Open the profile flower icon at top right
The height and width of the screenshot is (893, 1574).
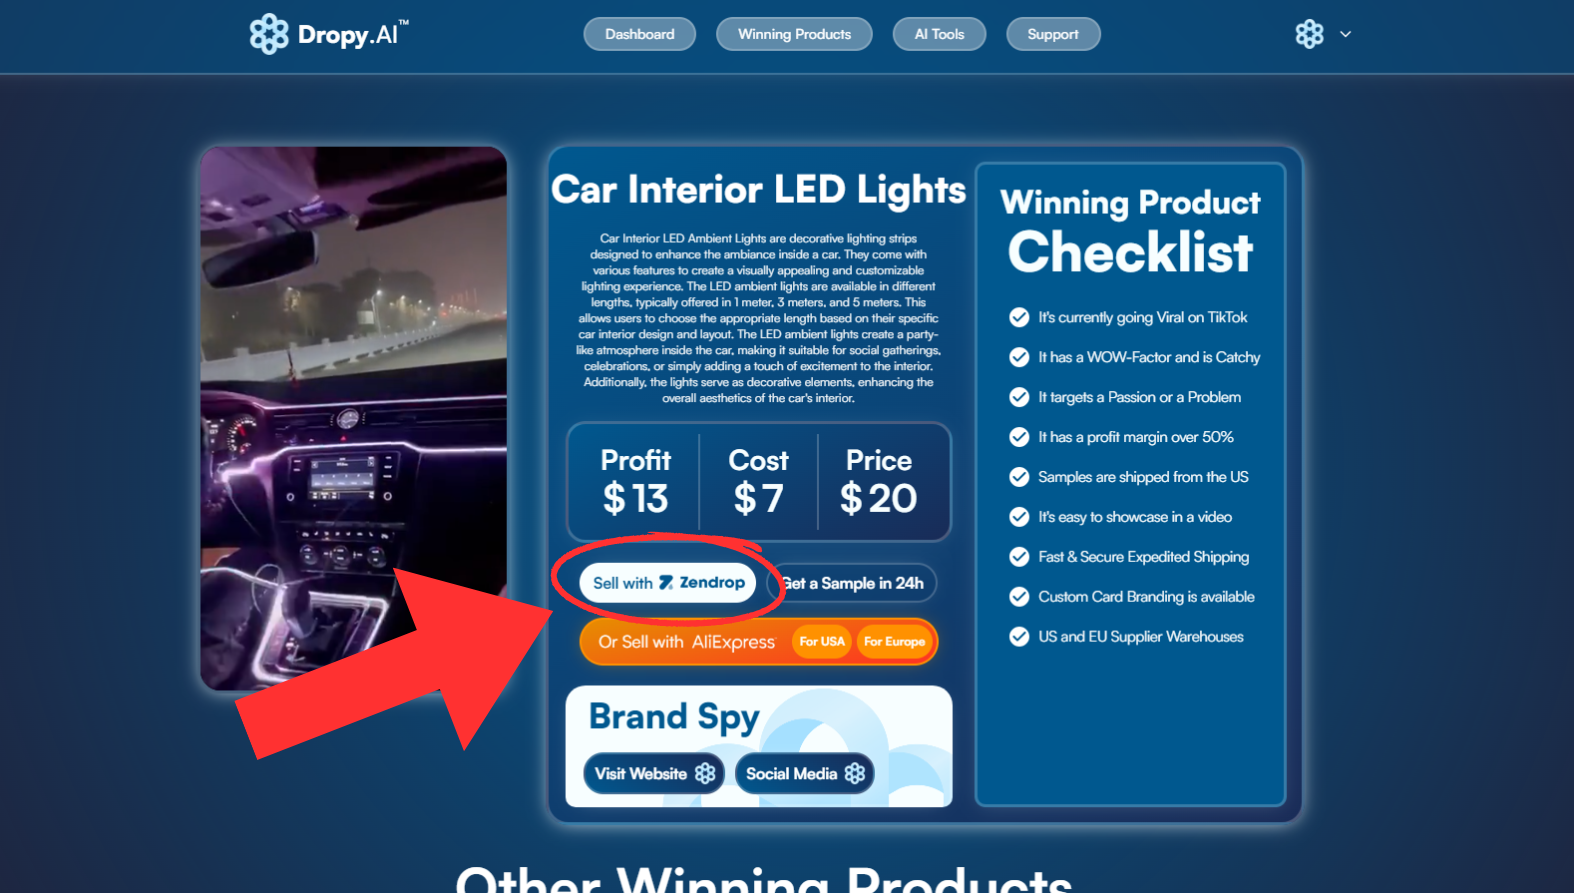(x=1309, y=34)
